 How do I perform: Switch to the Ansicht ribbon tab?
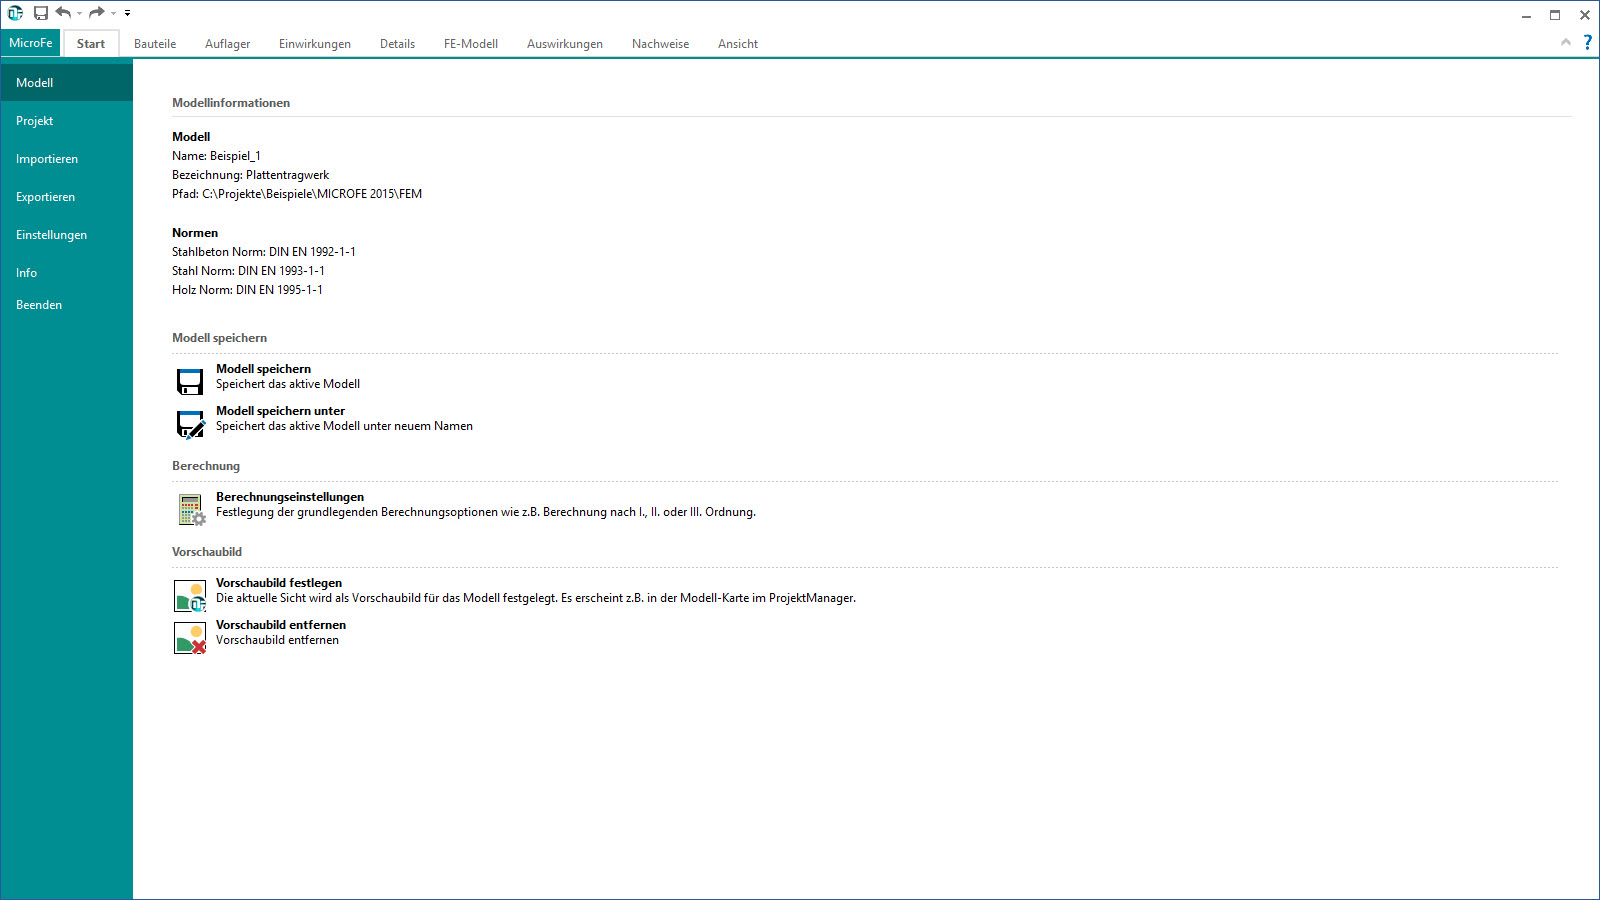[x=738, y=44]
